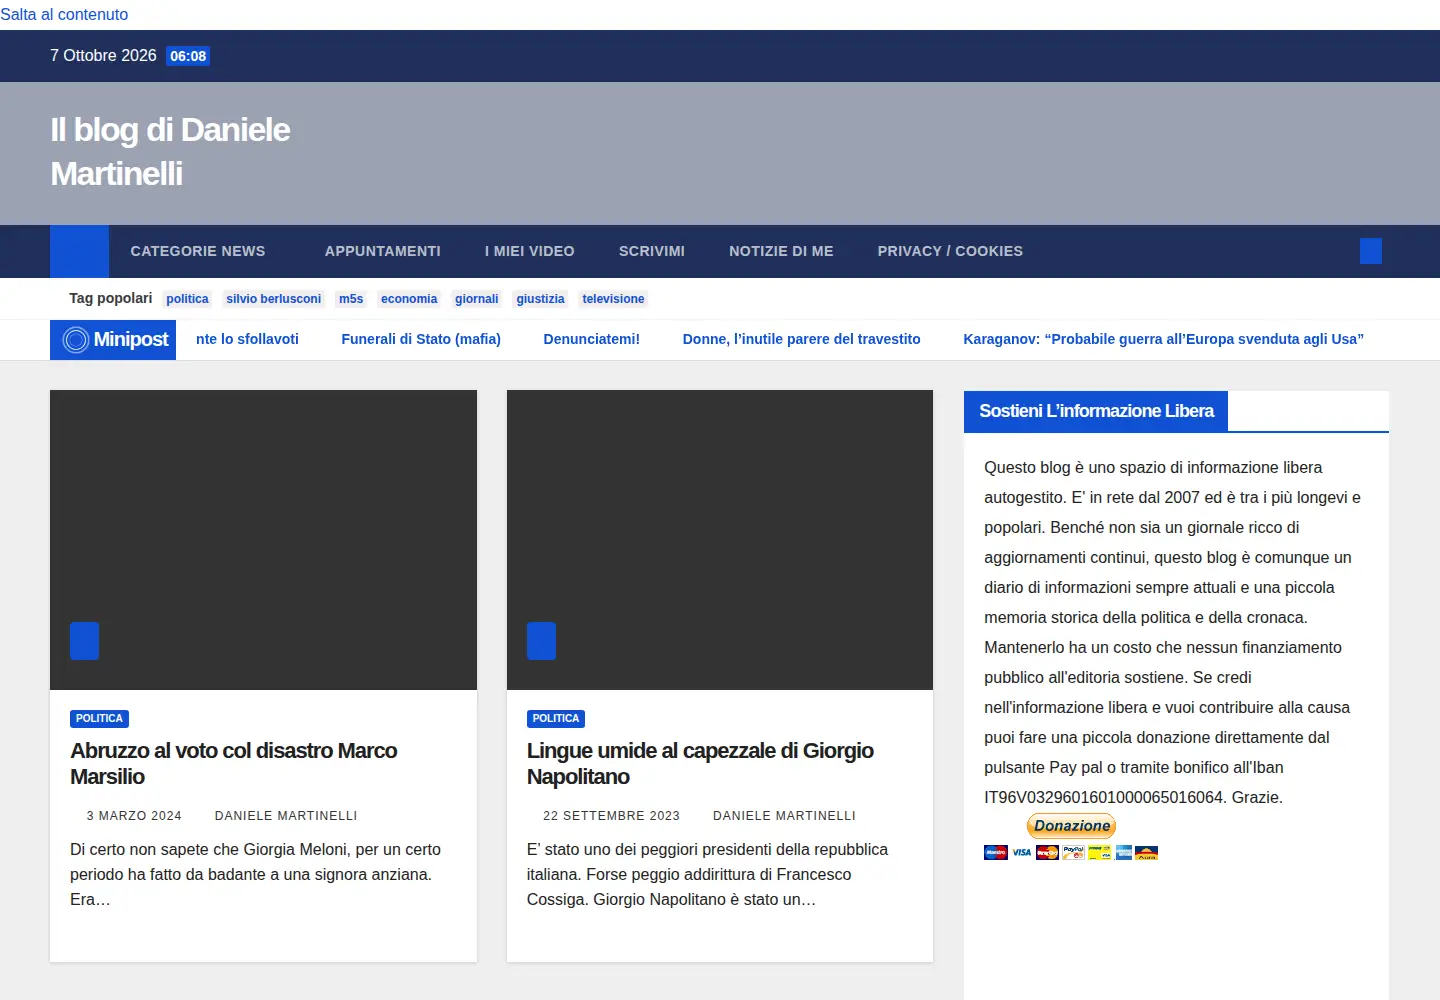Viewport: 1440px width, 1000px height.
Task: Click the PayPal Donazione button
Action: click(1071, 826)
